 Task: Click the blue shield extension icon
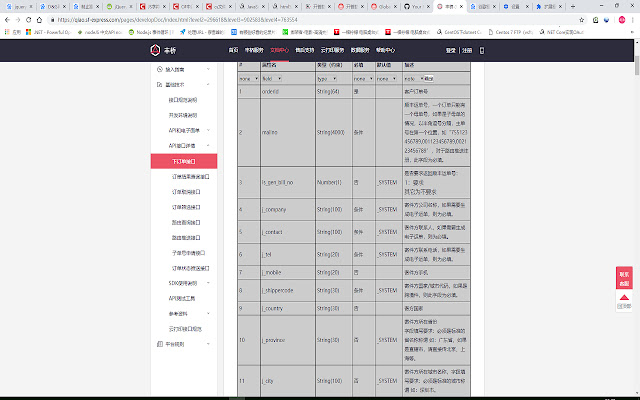tap(607, 20)
